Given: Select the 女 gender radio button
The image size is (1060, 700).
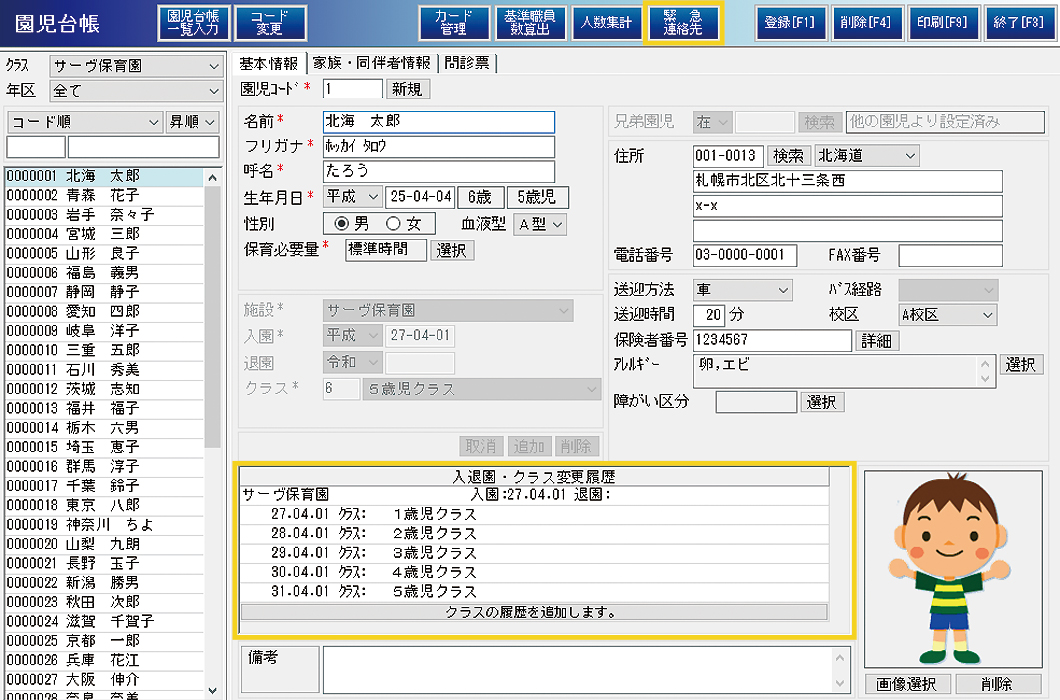Looking at the screenshot, I should pyautogui.click(x=393, y=224).
